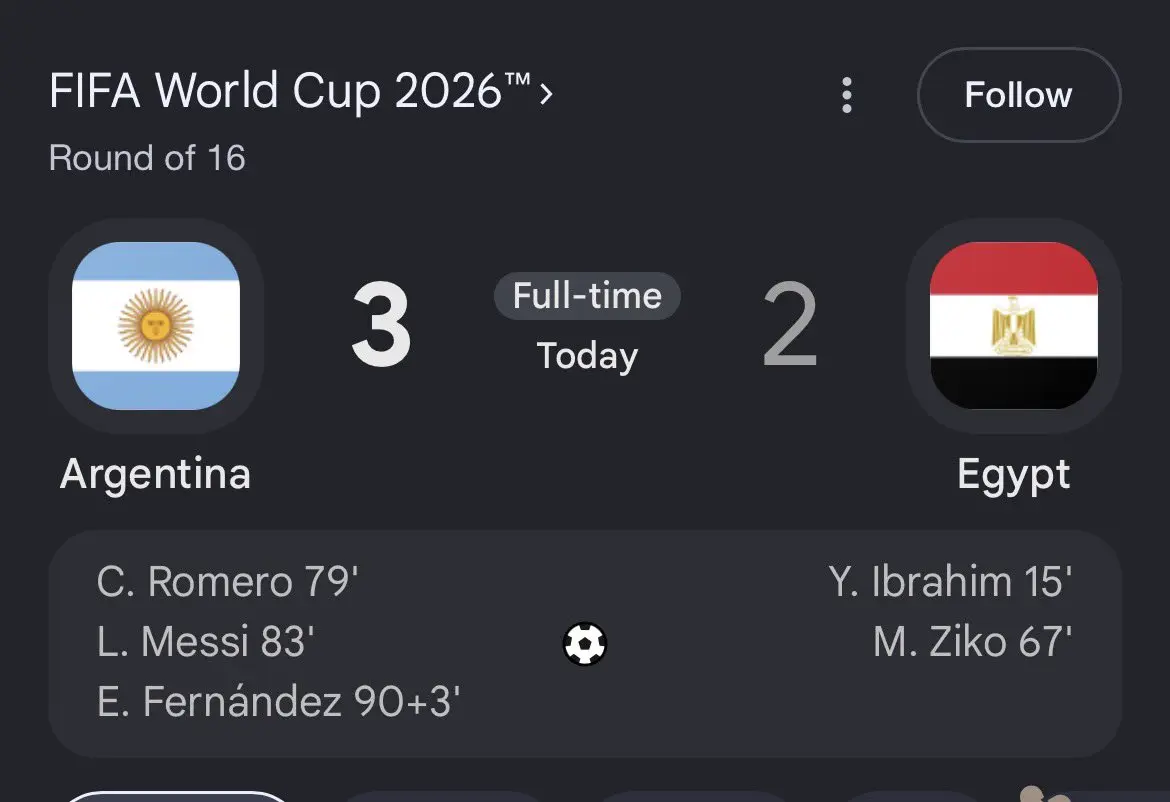
Task: Select scorer E. Fernández 90+3'
Action: [278, 702]
